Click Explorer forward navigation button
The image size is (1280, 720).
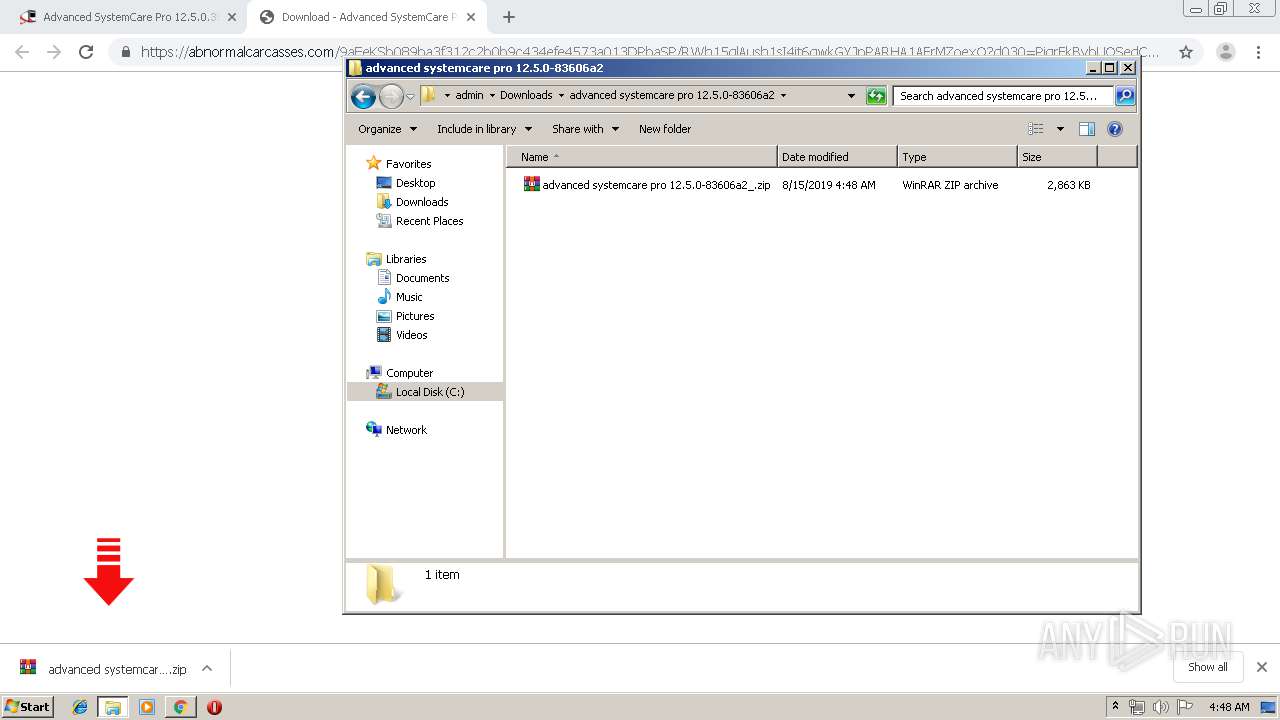coord(391,96)
